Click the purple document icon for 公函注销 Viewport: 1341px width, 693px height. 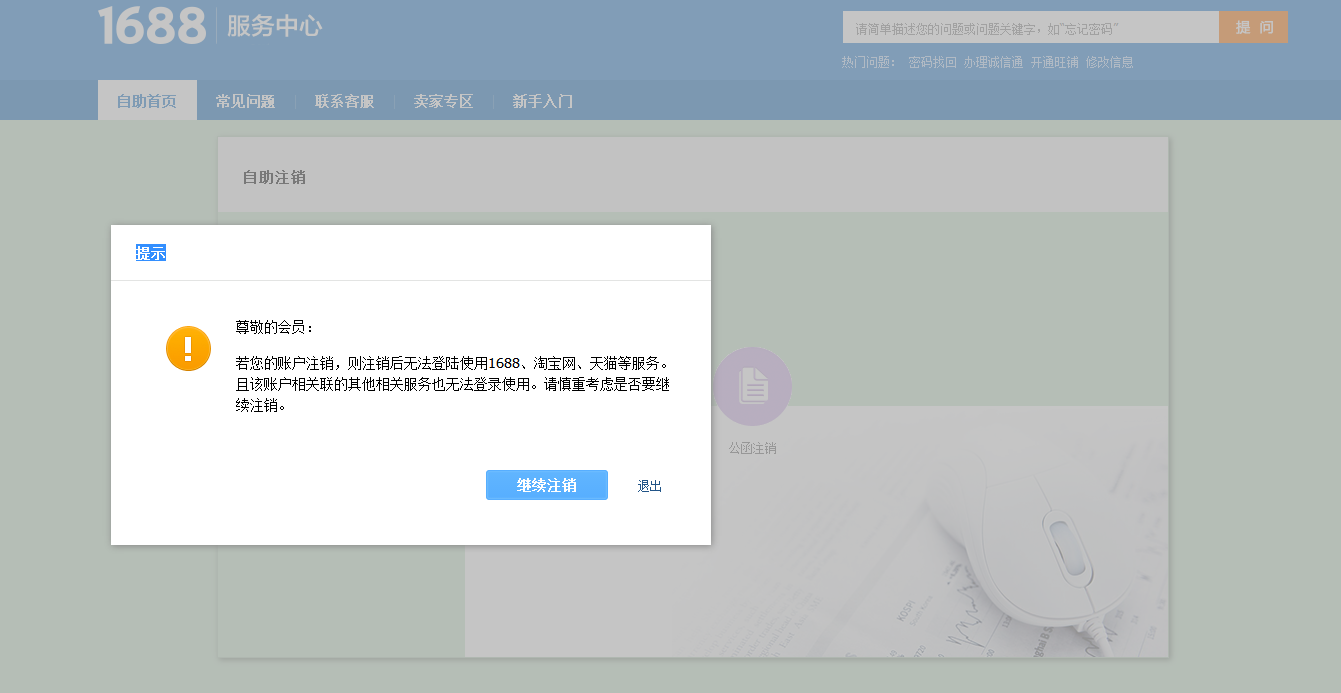753,386
